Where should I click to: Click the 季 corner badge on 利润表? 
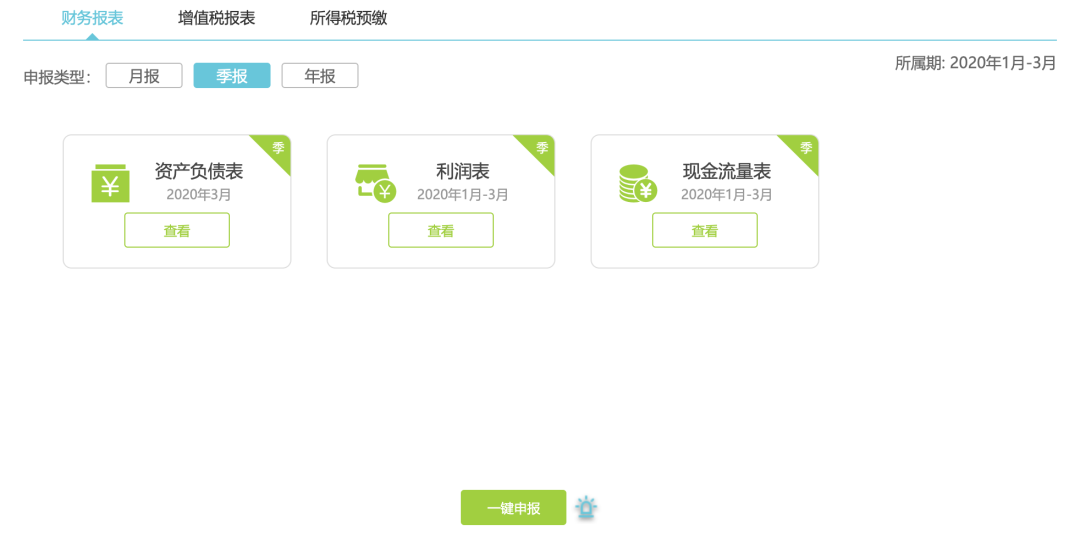click(541, 148)
